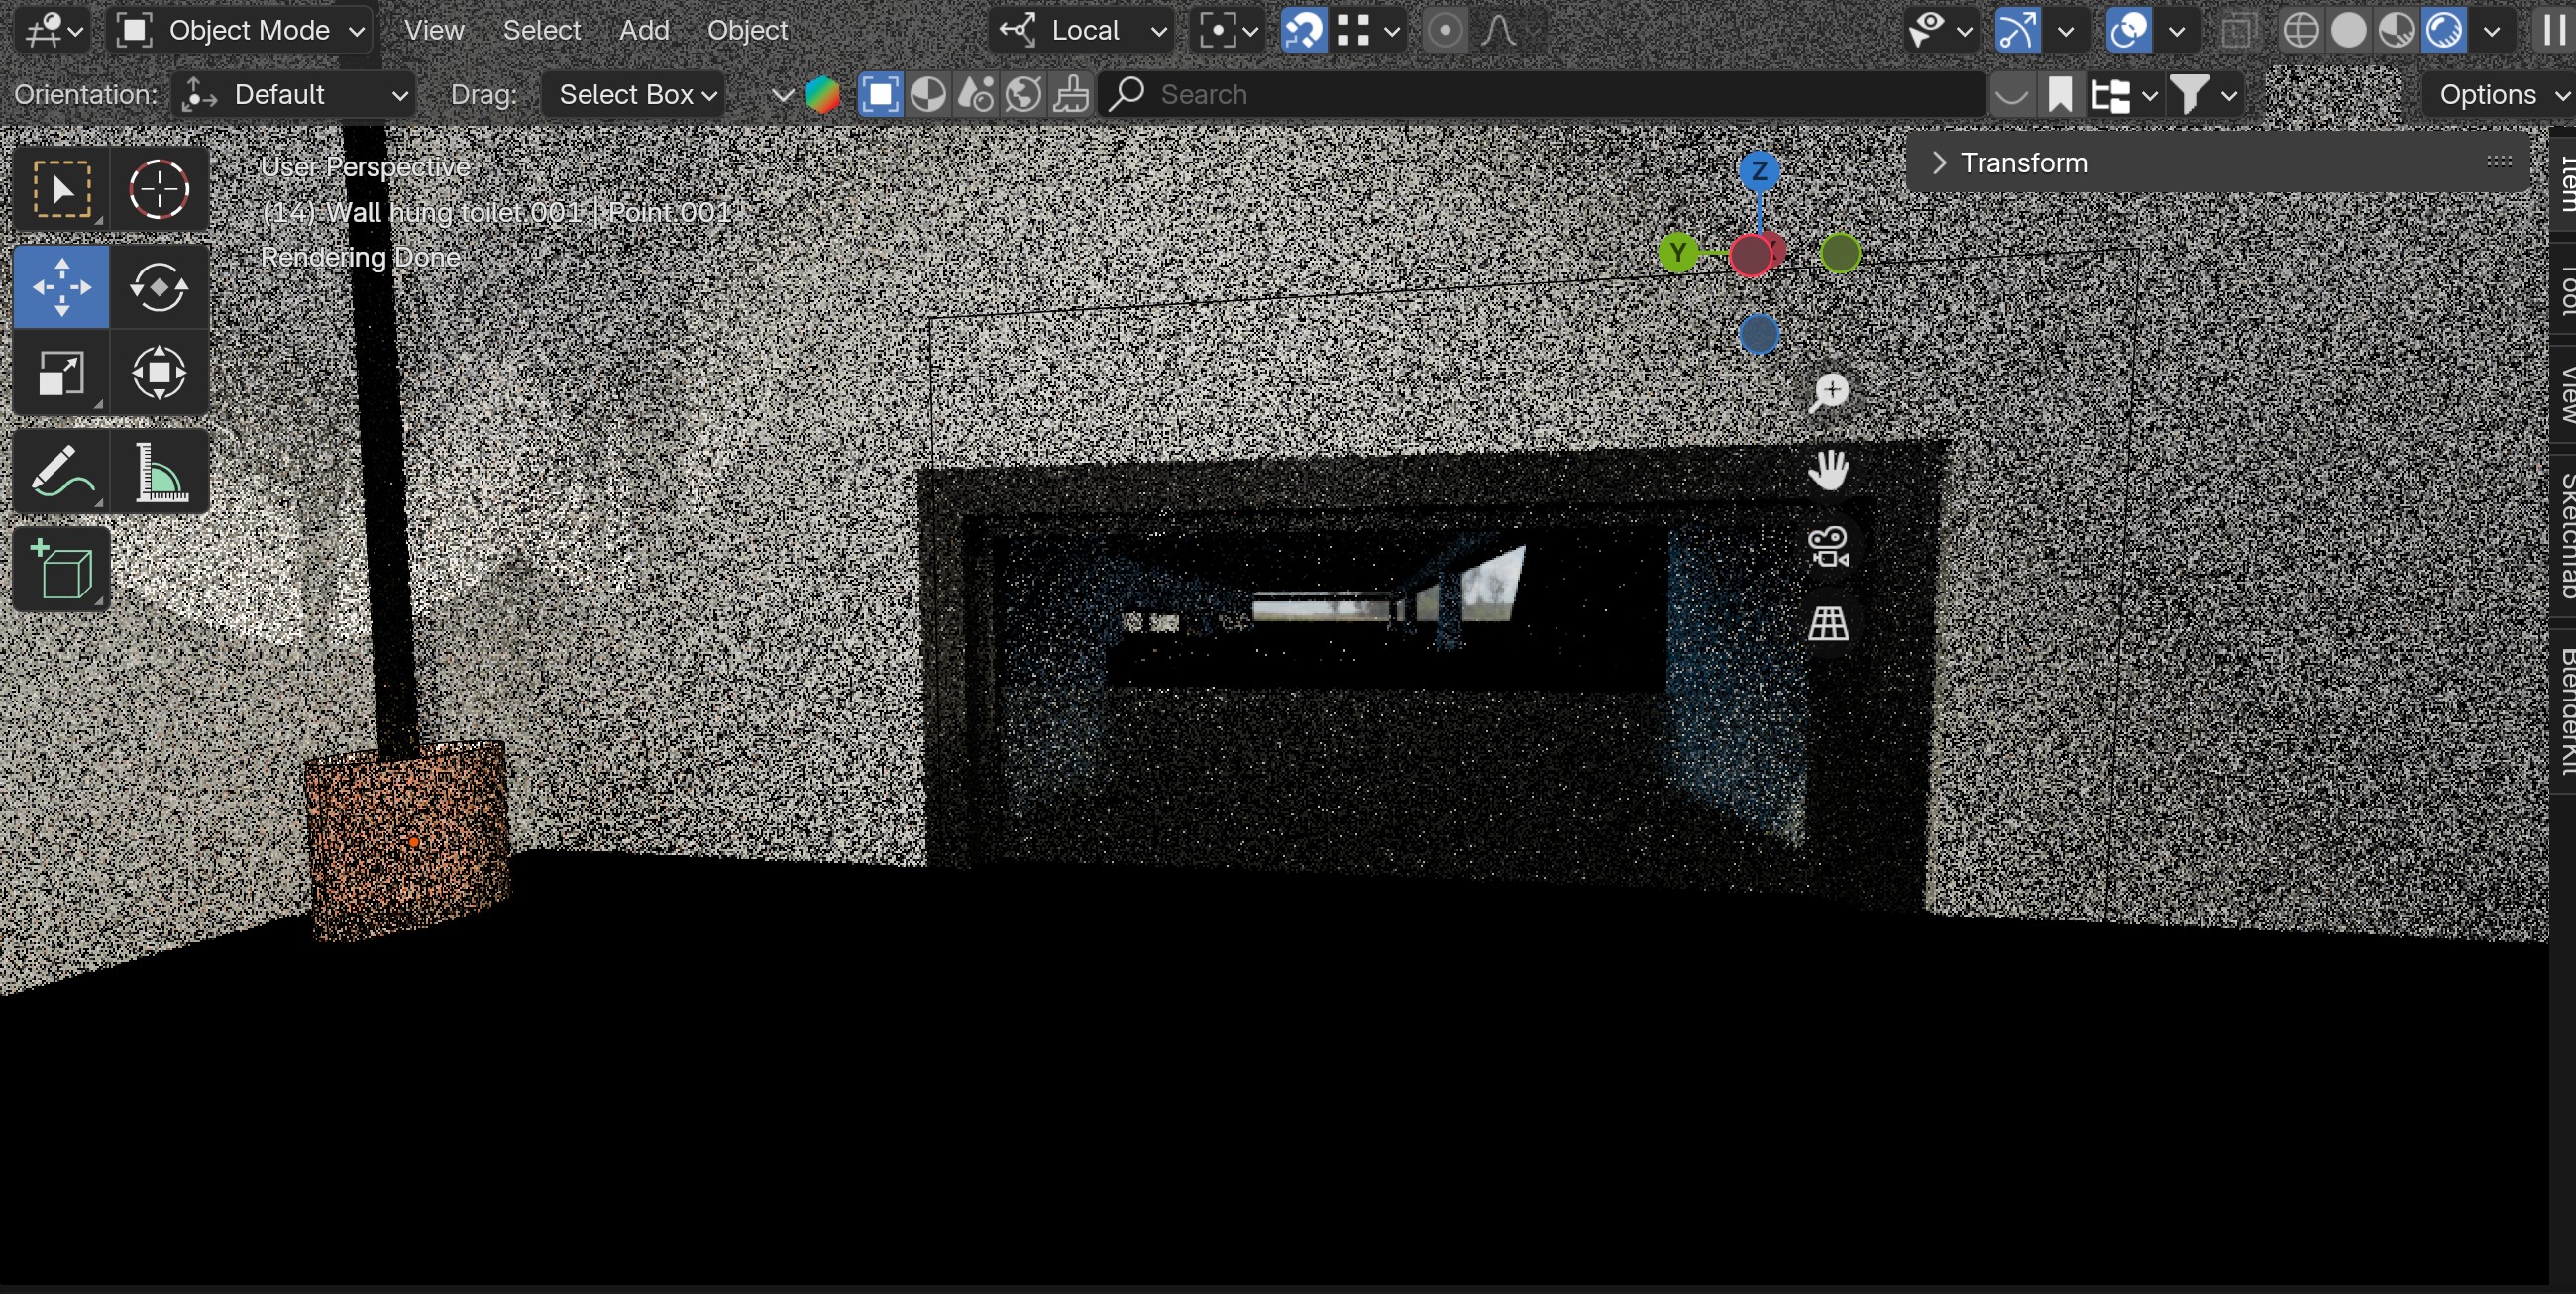
Task: Select the Move tool
Action: coord(62,287)
